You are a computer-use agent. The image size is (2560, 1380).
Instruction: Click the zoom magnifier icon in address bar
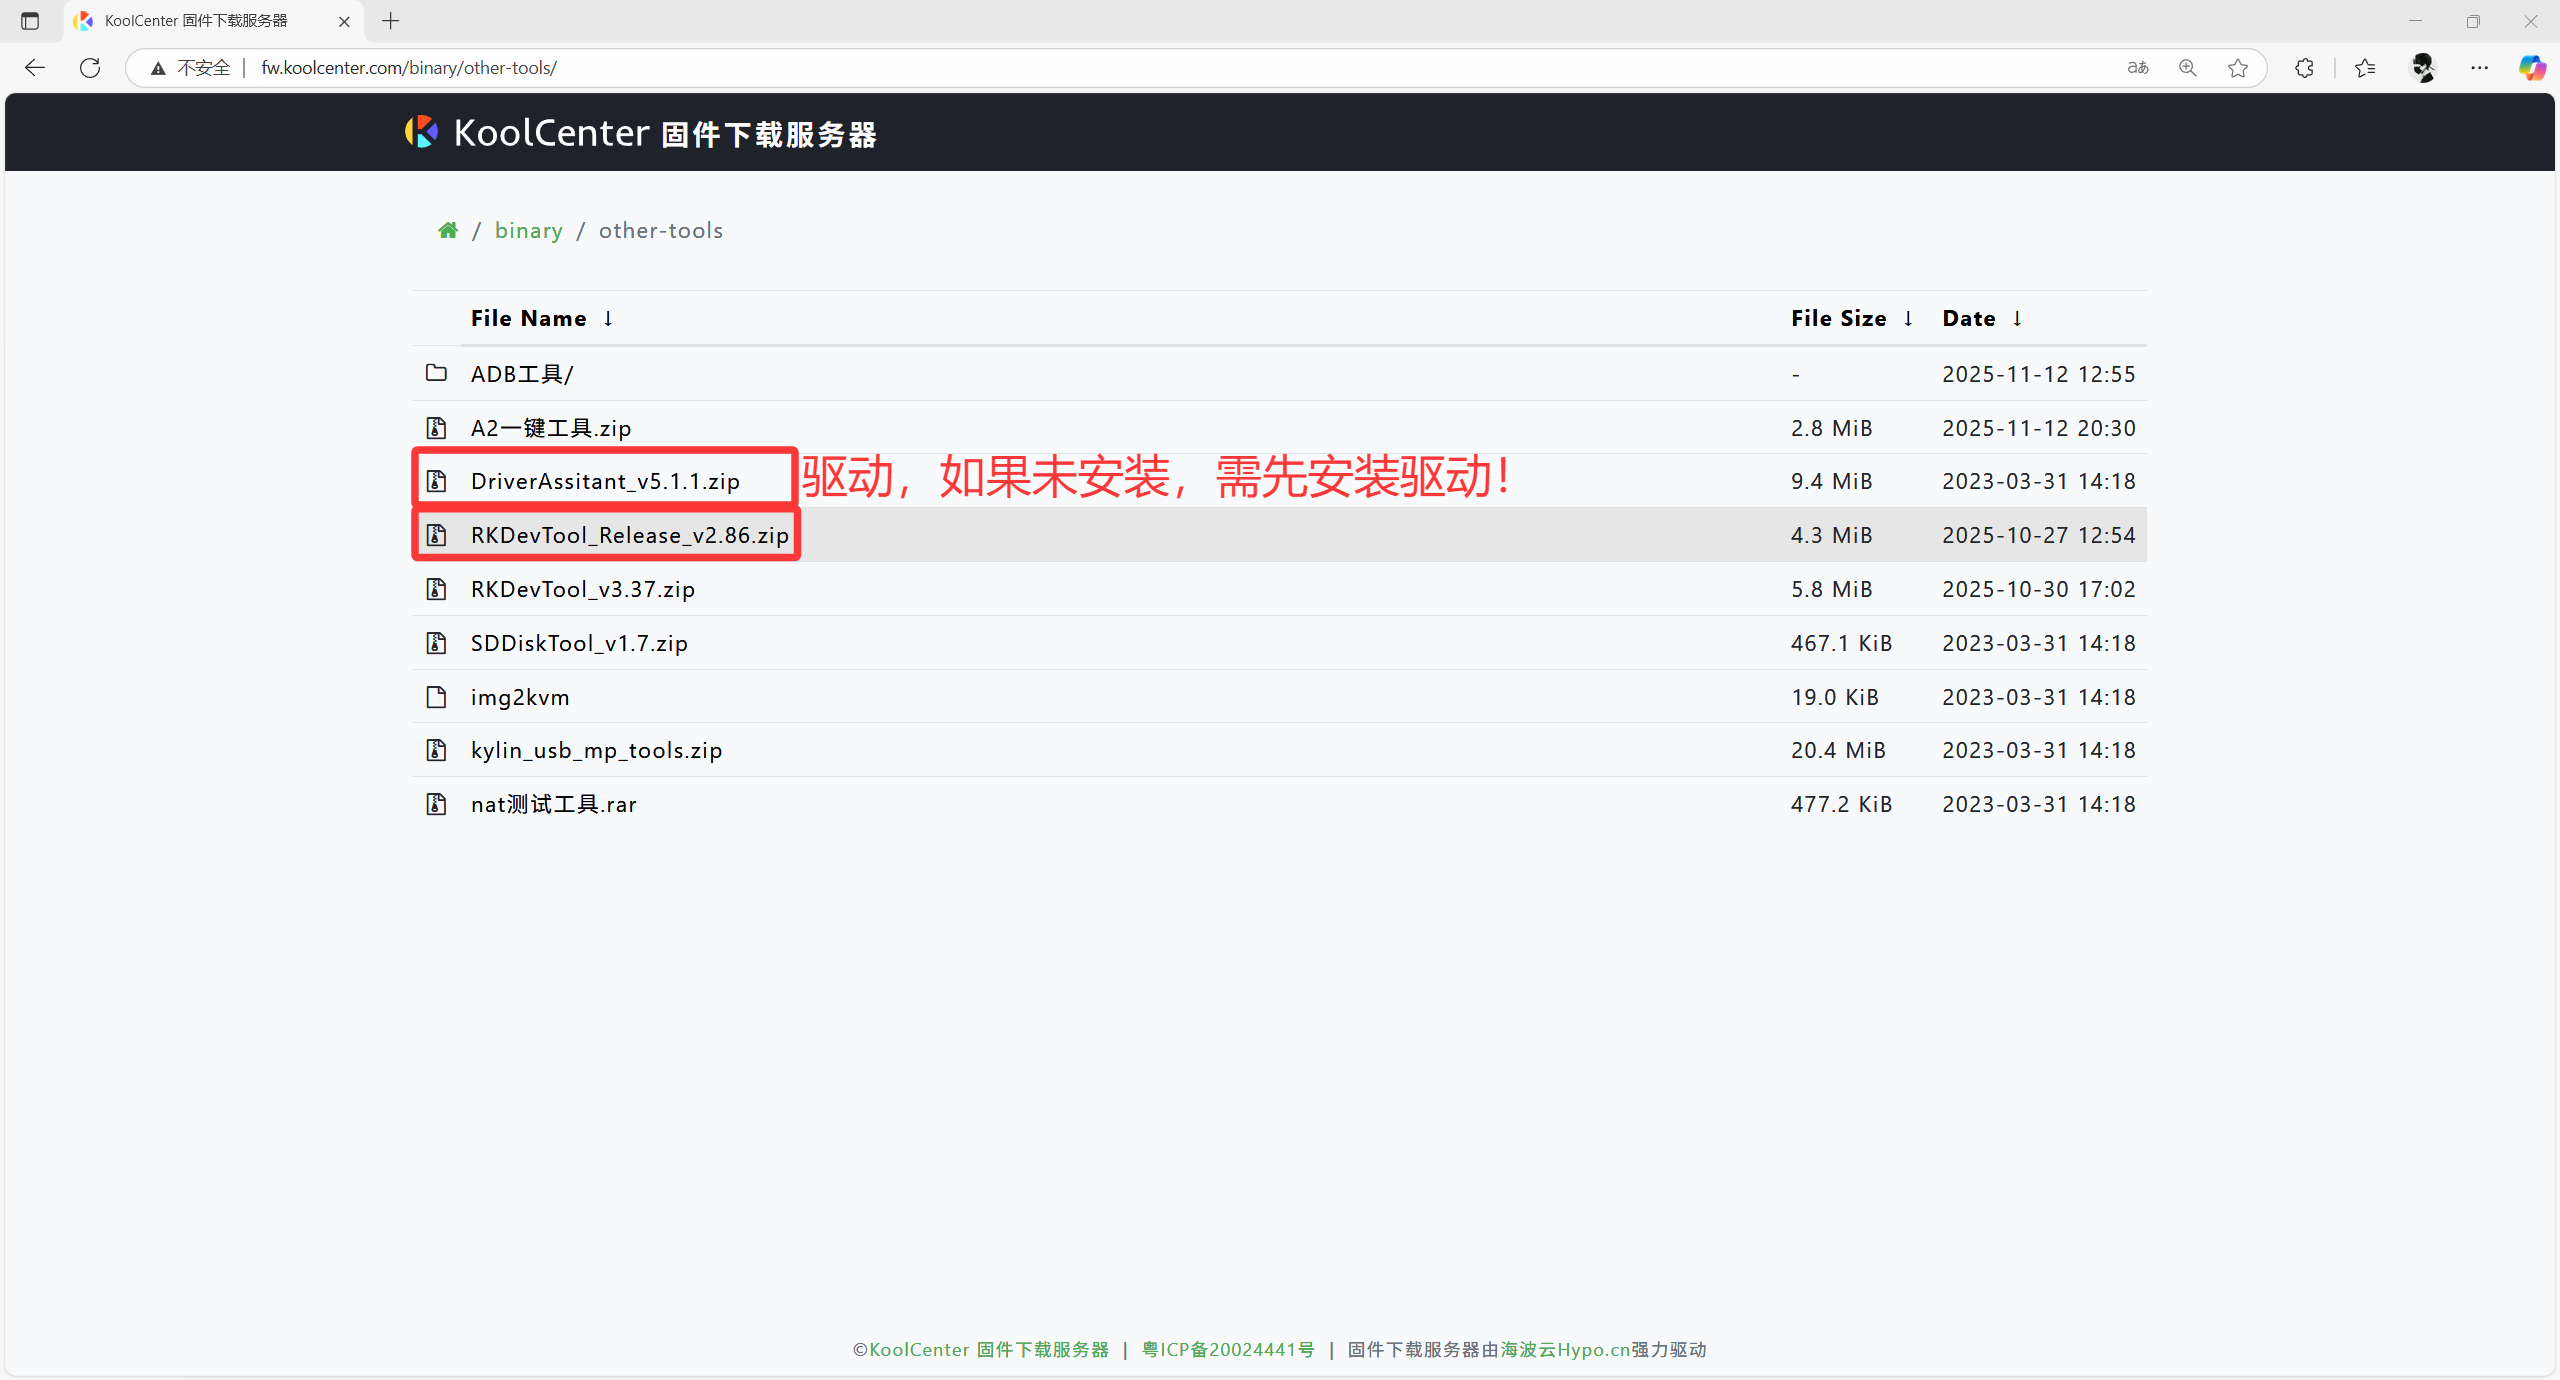(x=2188, y=68)
